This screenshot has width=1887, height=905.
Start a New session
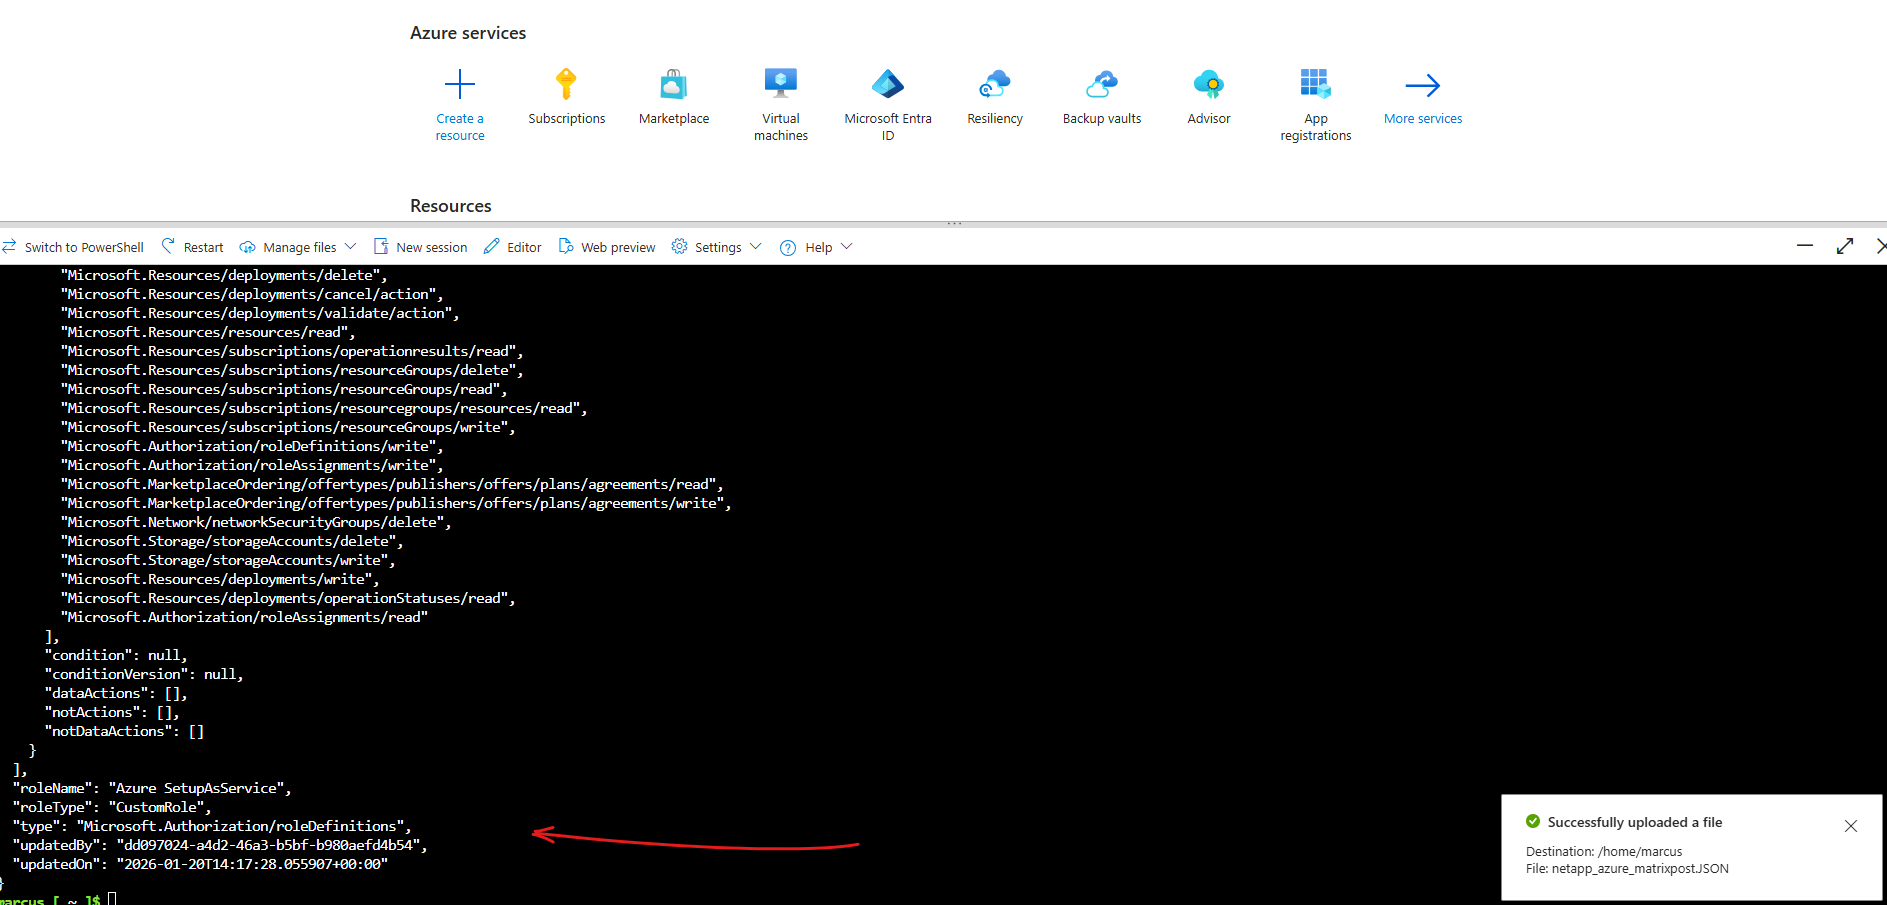pos(421,247)
